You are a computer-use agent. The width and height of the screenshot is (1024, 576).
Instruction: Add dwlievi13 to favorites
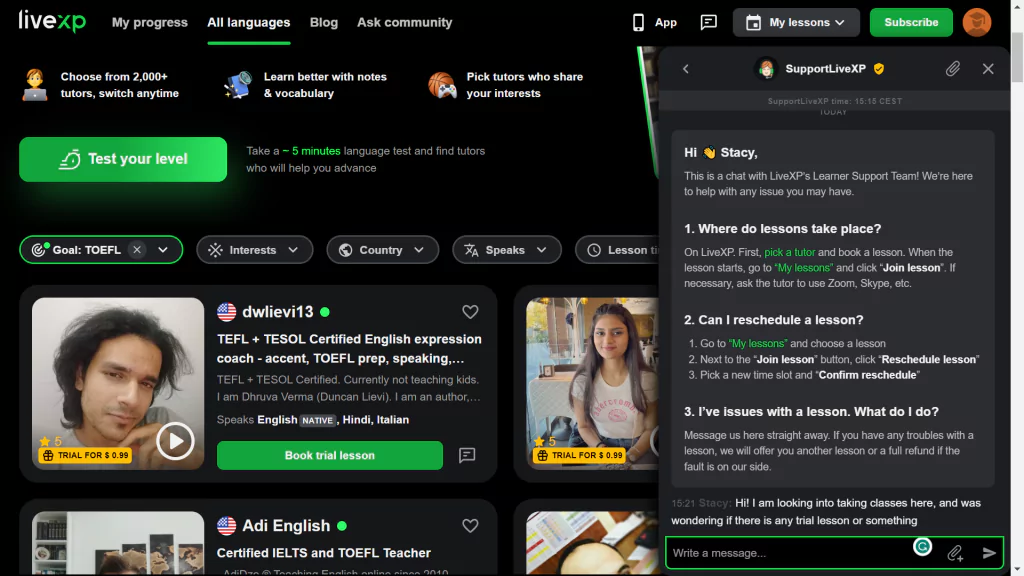pyautogui.click(x=470, y=312)
